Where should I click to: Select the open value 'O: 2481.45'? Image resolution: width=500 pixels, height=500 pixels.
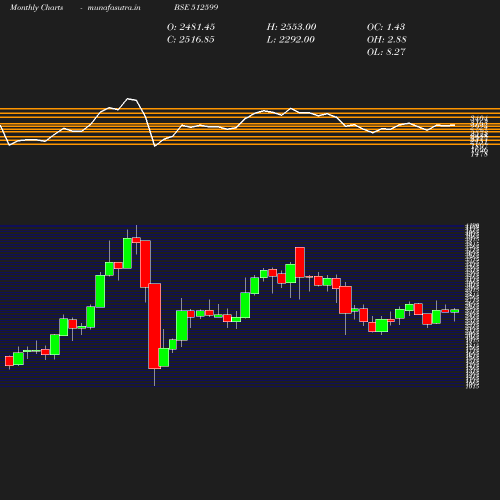point(191,27)
